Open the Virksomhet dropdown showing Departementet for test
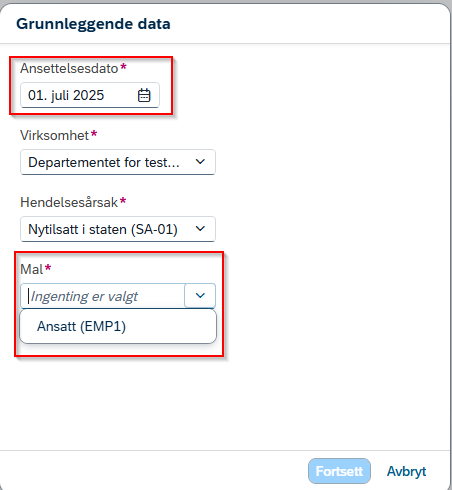 118,162
